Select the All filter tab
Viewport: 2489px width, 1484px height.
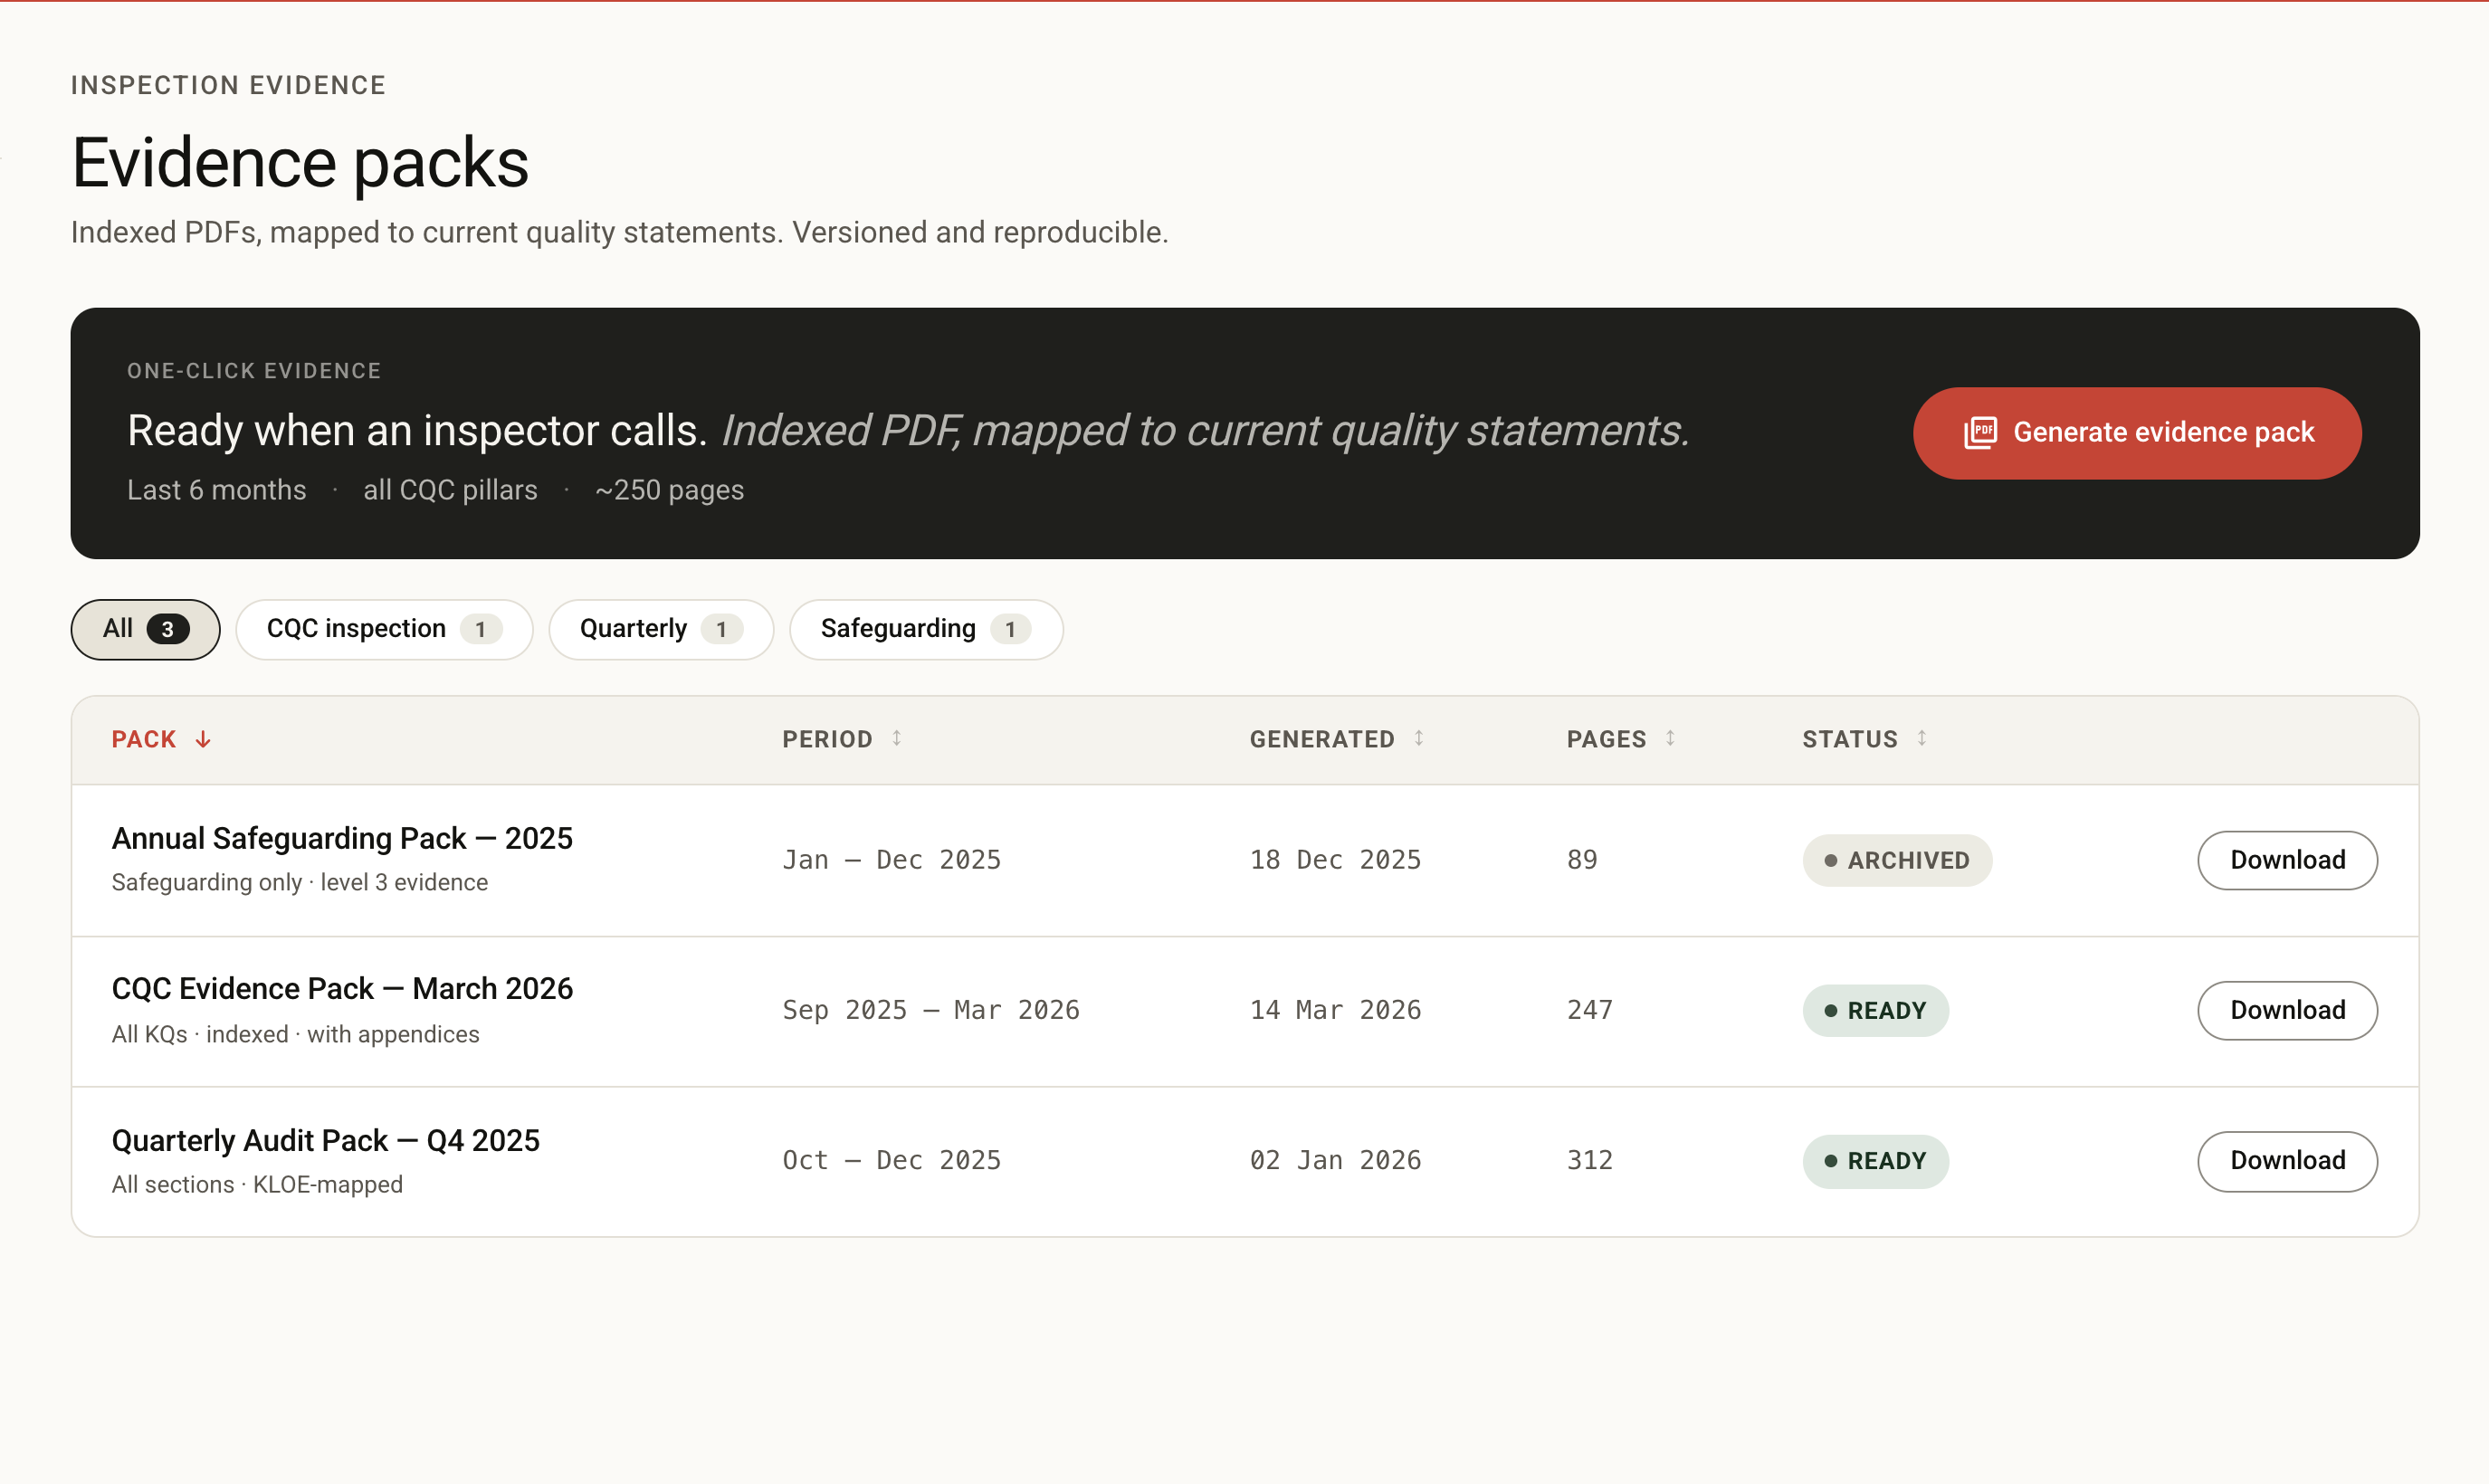point(145,629)
